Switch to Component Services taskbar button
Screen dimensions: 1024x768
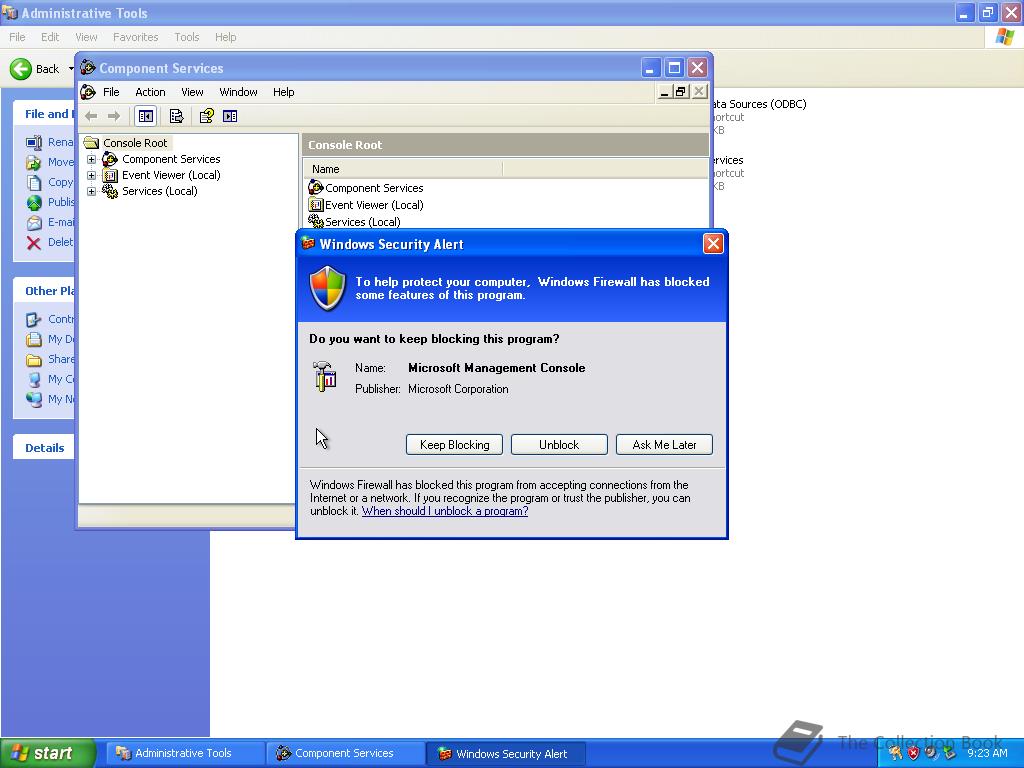coord(345,753)
